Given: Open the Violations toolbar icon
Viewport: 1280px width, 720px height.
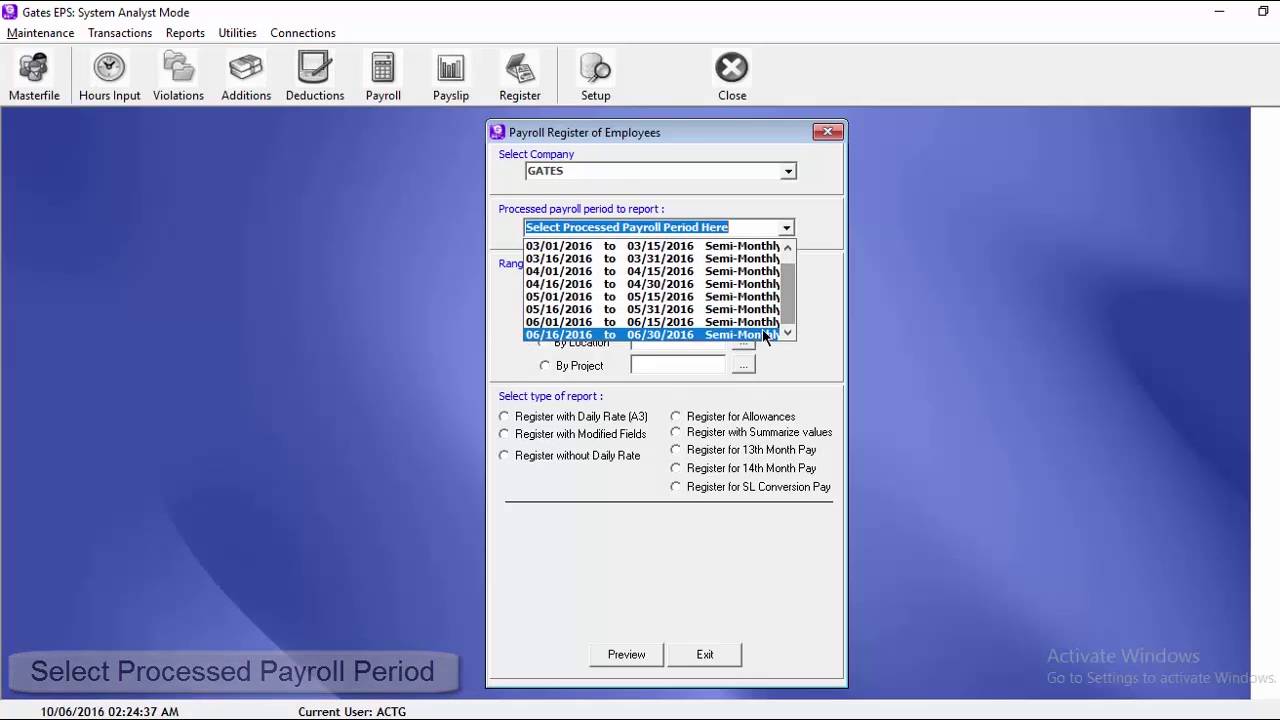Looking at the screenshot, I should tap(178, 77).
